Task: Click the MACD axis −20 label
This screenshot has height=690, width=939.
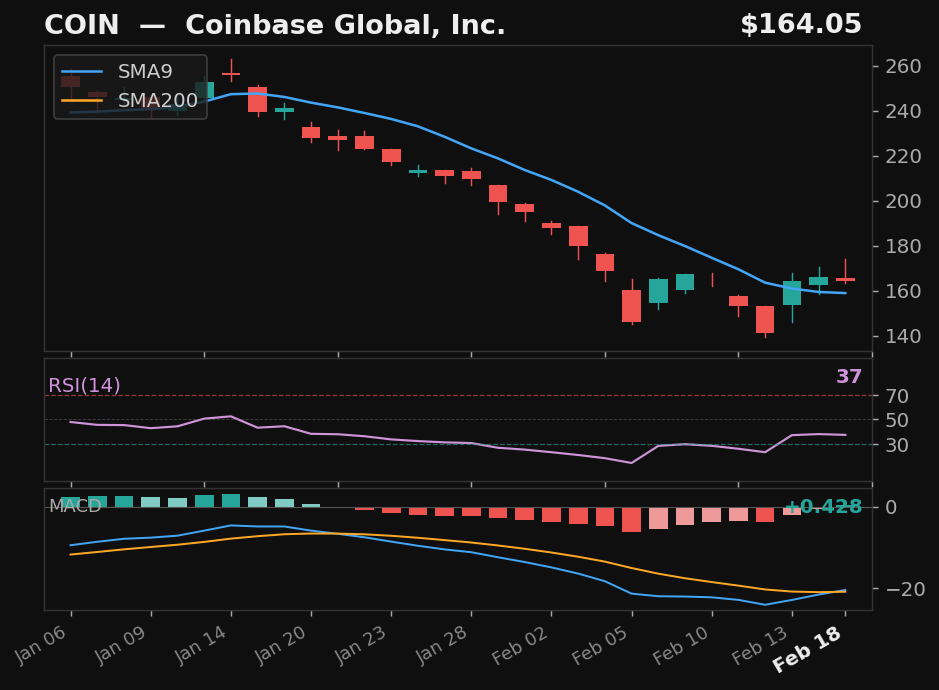Action: [905, 589]
